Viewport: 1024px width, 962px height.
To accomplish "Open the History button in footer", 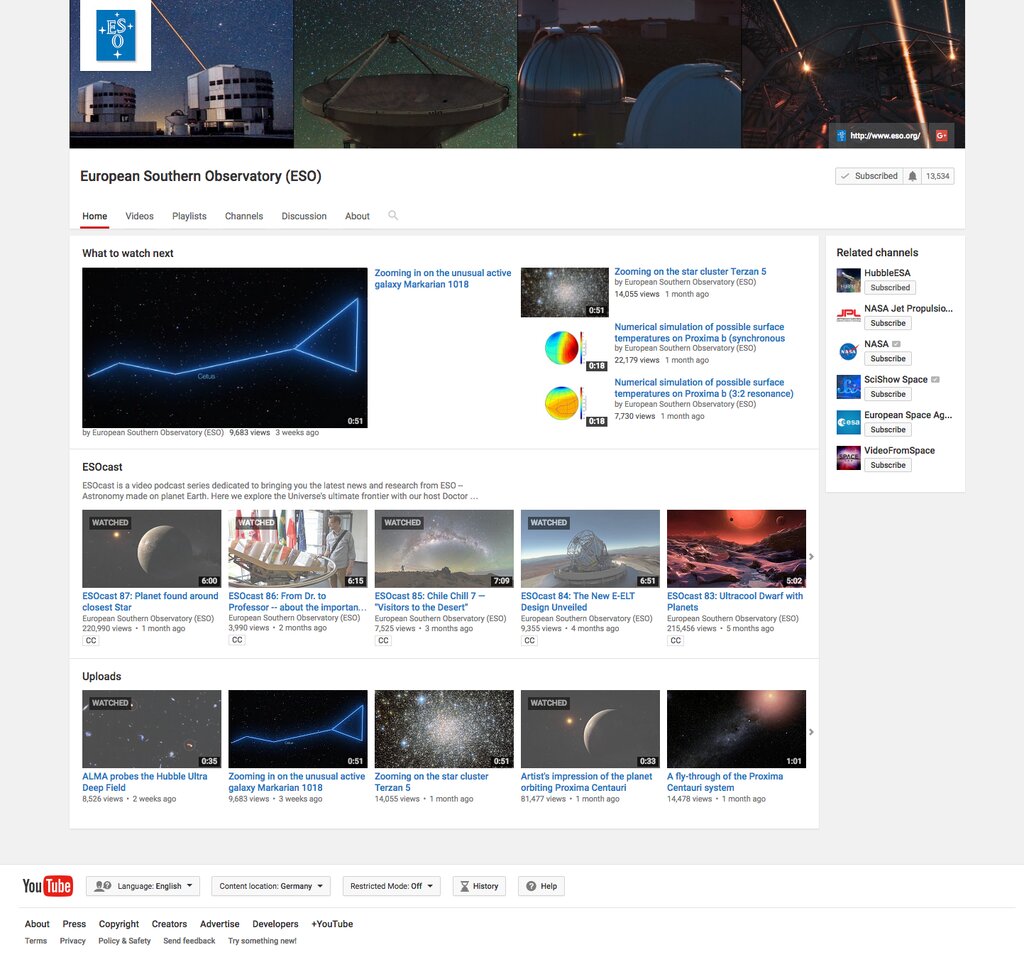I will tap(479, 886).
